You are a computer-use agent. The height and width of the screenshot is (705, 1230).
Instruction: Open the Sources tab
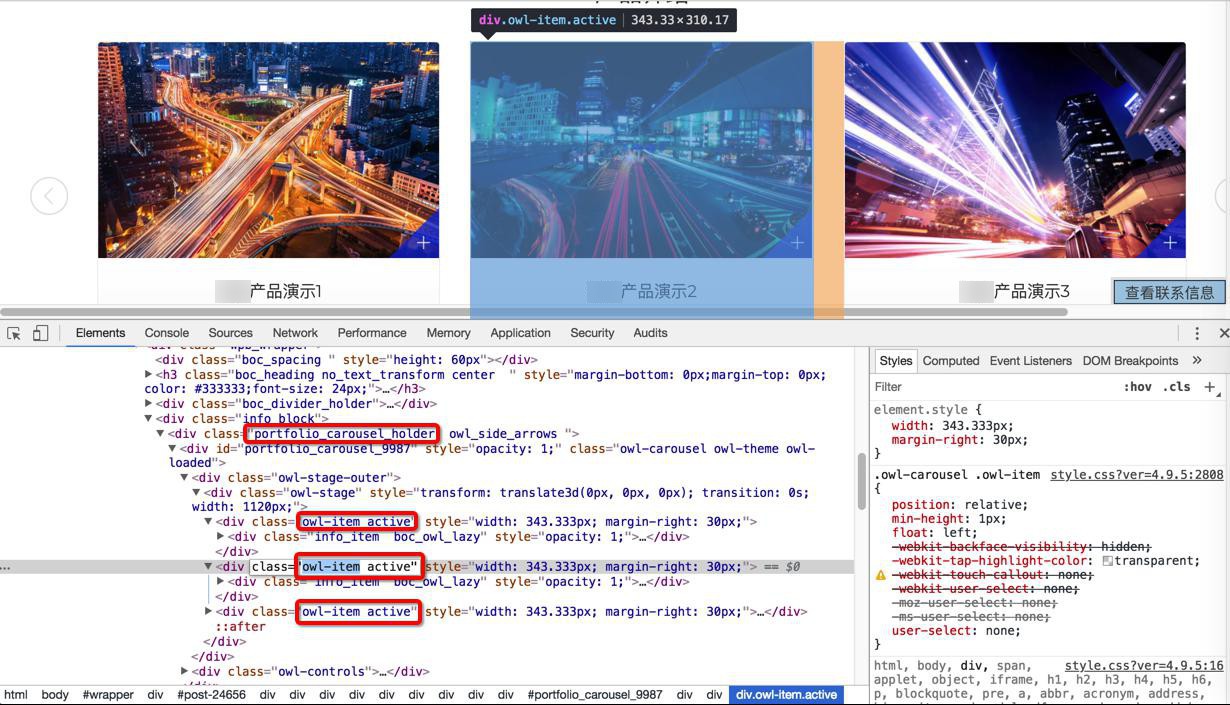(x=231, y=333)
